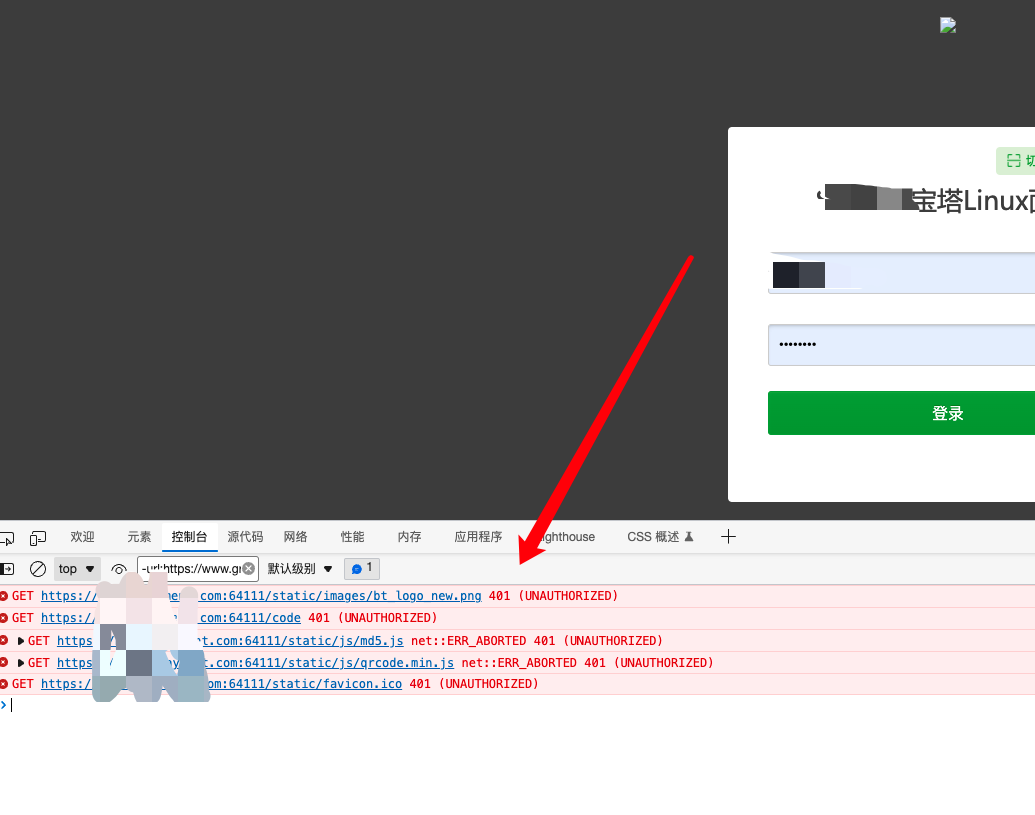Switch to the 应用程序 tab
Screen dimensions: 1035x815
(x=479, y=537)
